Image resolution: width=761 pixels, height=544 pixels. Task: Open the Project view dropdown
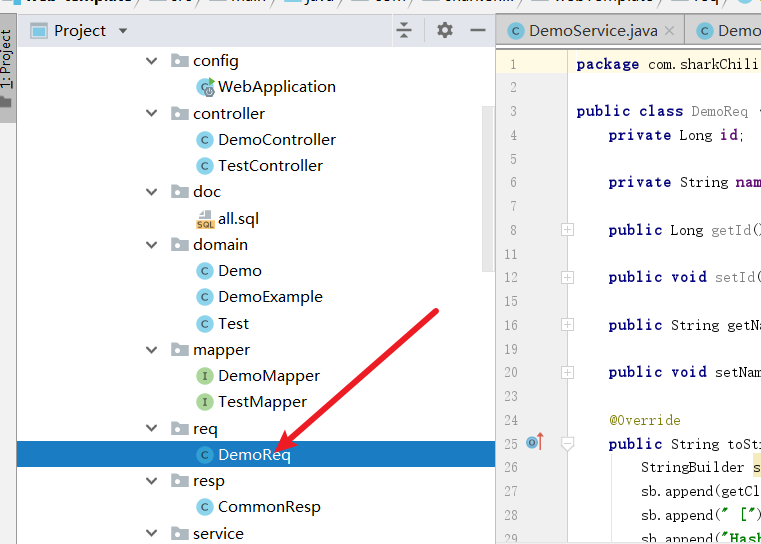(x=123, y=31)
